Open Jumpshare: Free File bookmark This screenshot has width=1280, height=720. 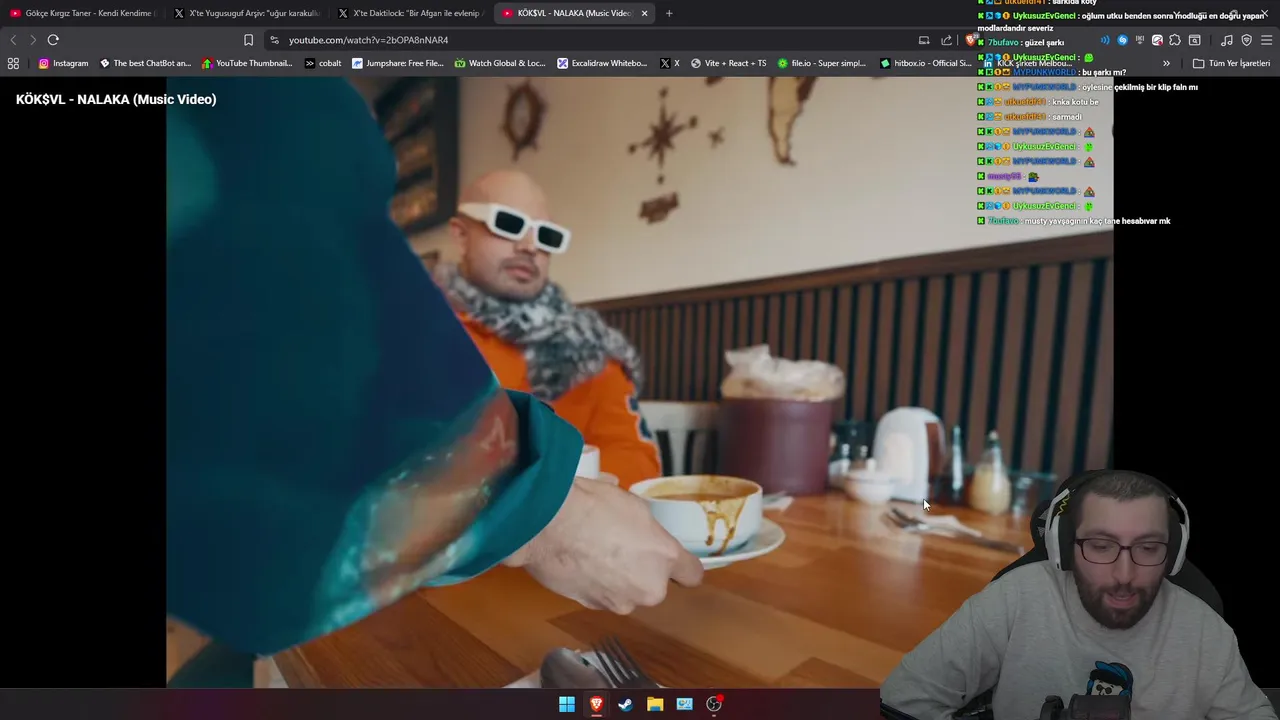(398, 63)
